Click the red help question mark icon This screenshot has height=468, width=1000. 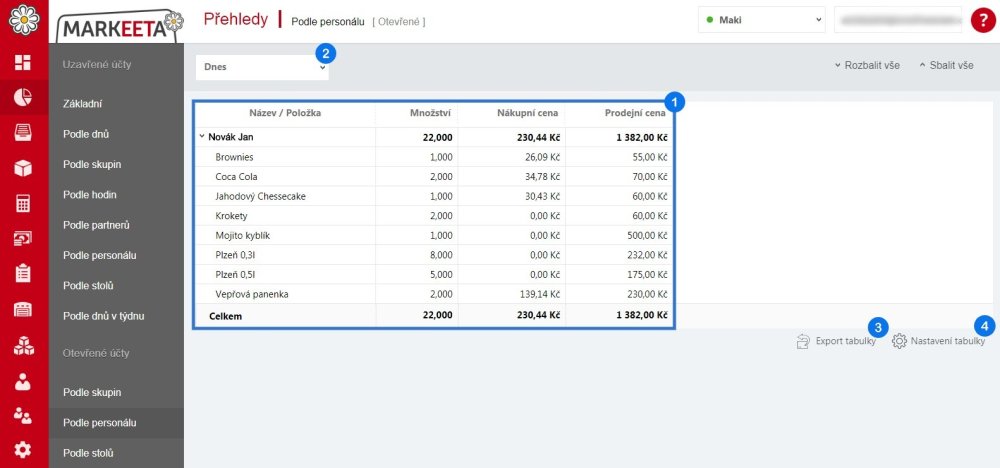983,20
